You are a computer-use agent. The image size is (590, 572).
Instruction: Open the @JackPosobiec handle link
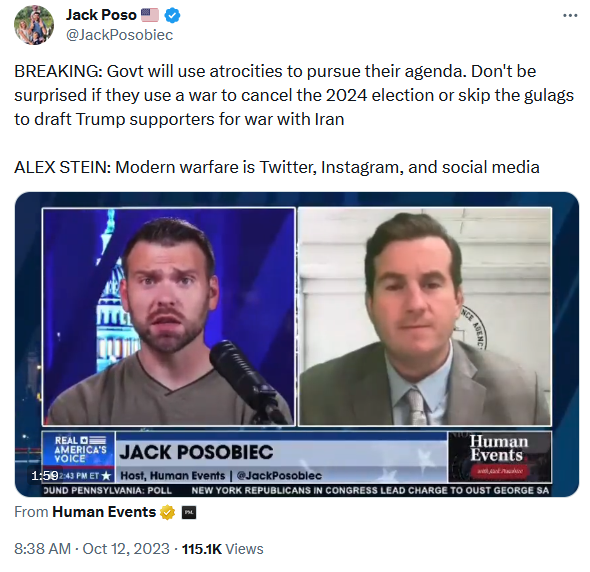(x=119, y=35)
